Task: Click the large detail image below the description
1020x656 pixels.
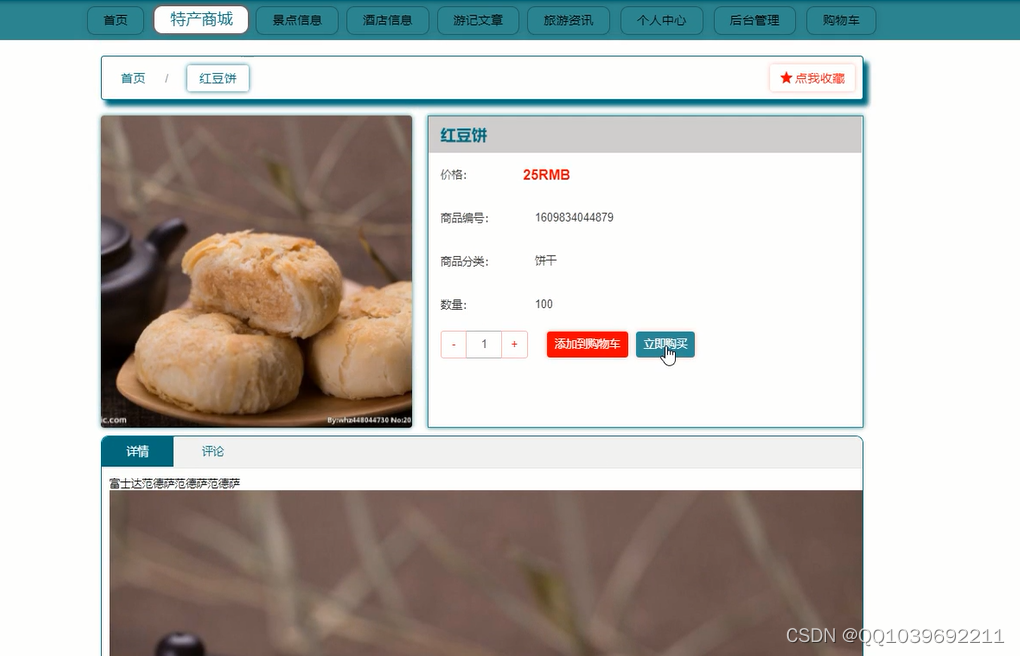Action: (486, 573)
